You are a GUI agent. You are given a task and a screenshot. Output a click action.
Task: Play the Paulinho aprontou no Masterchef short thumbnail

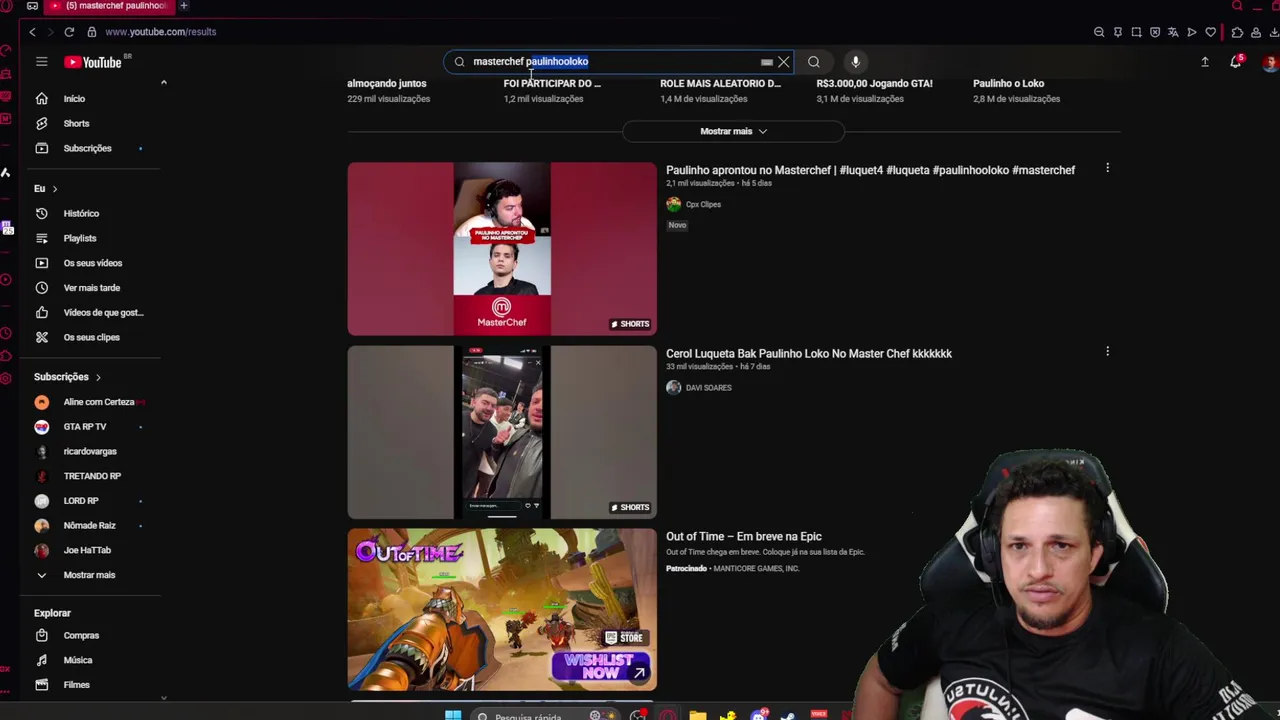pos(502,249)
